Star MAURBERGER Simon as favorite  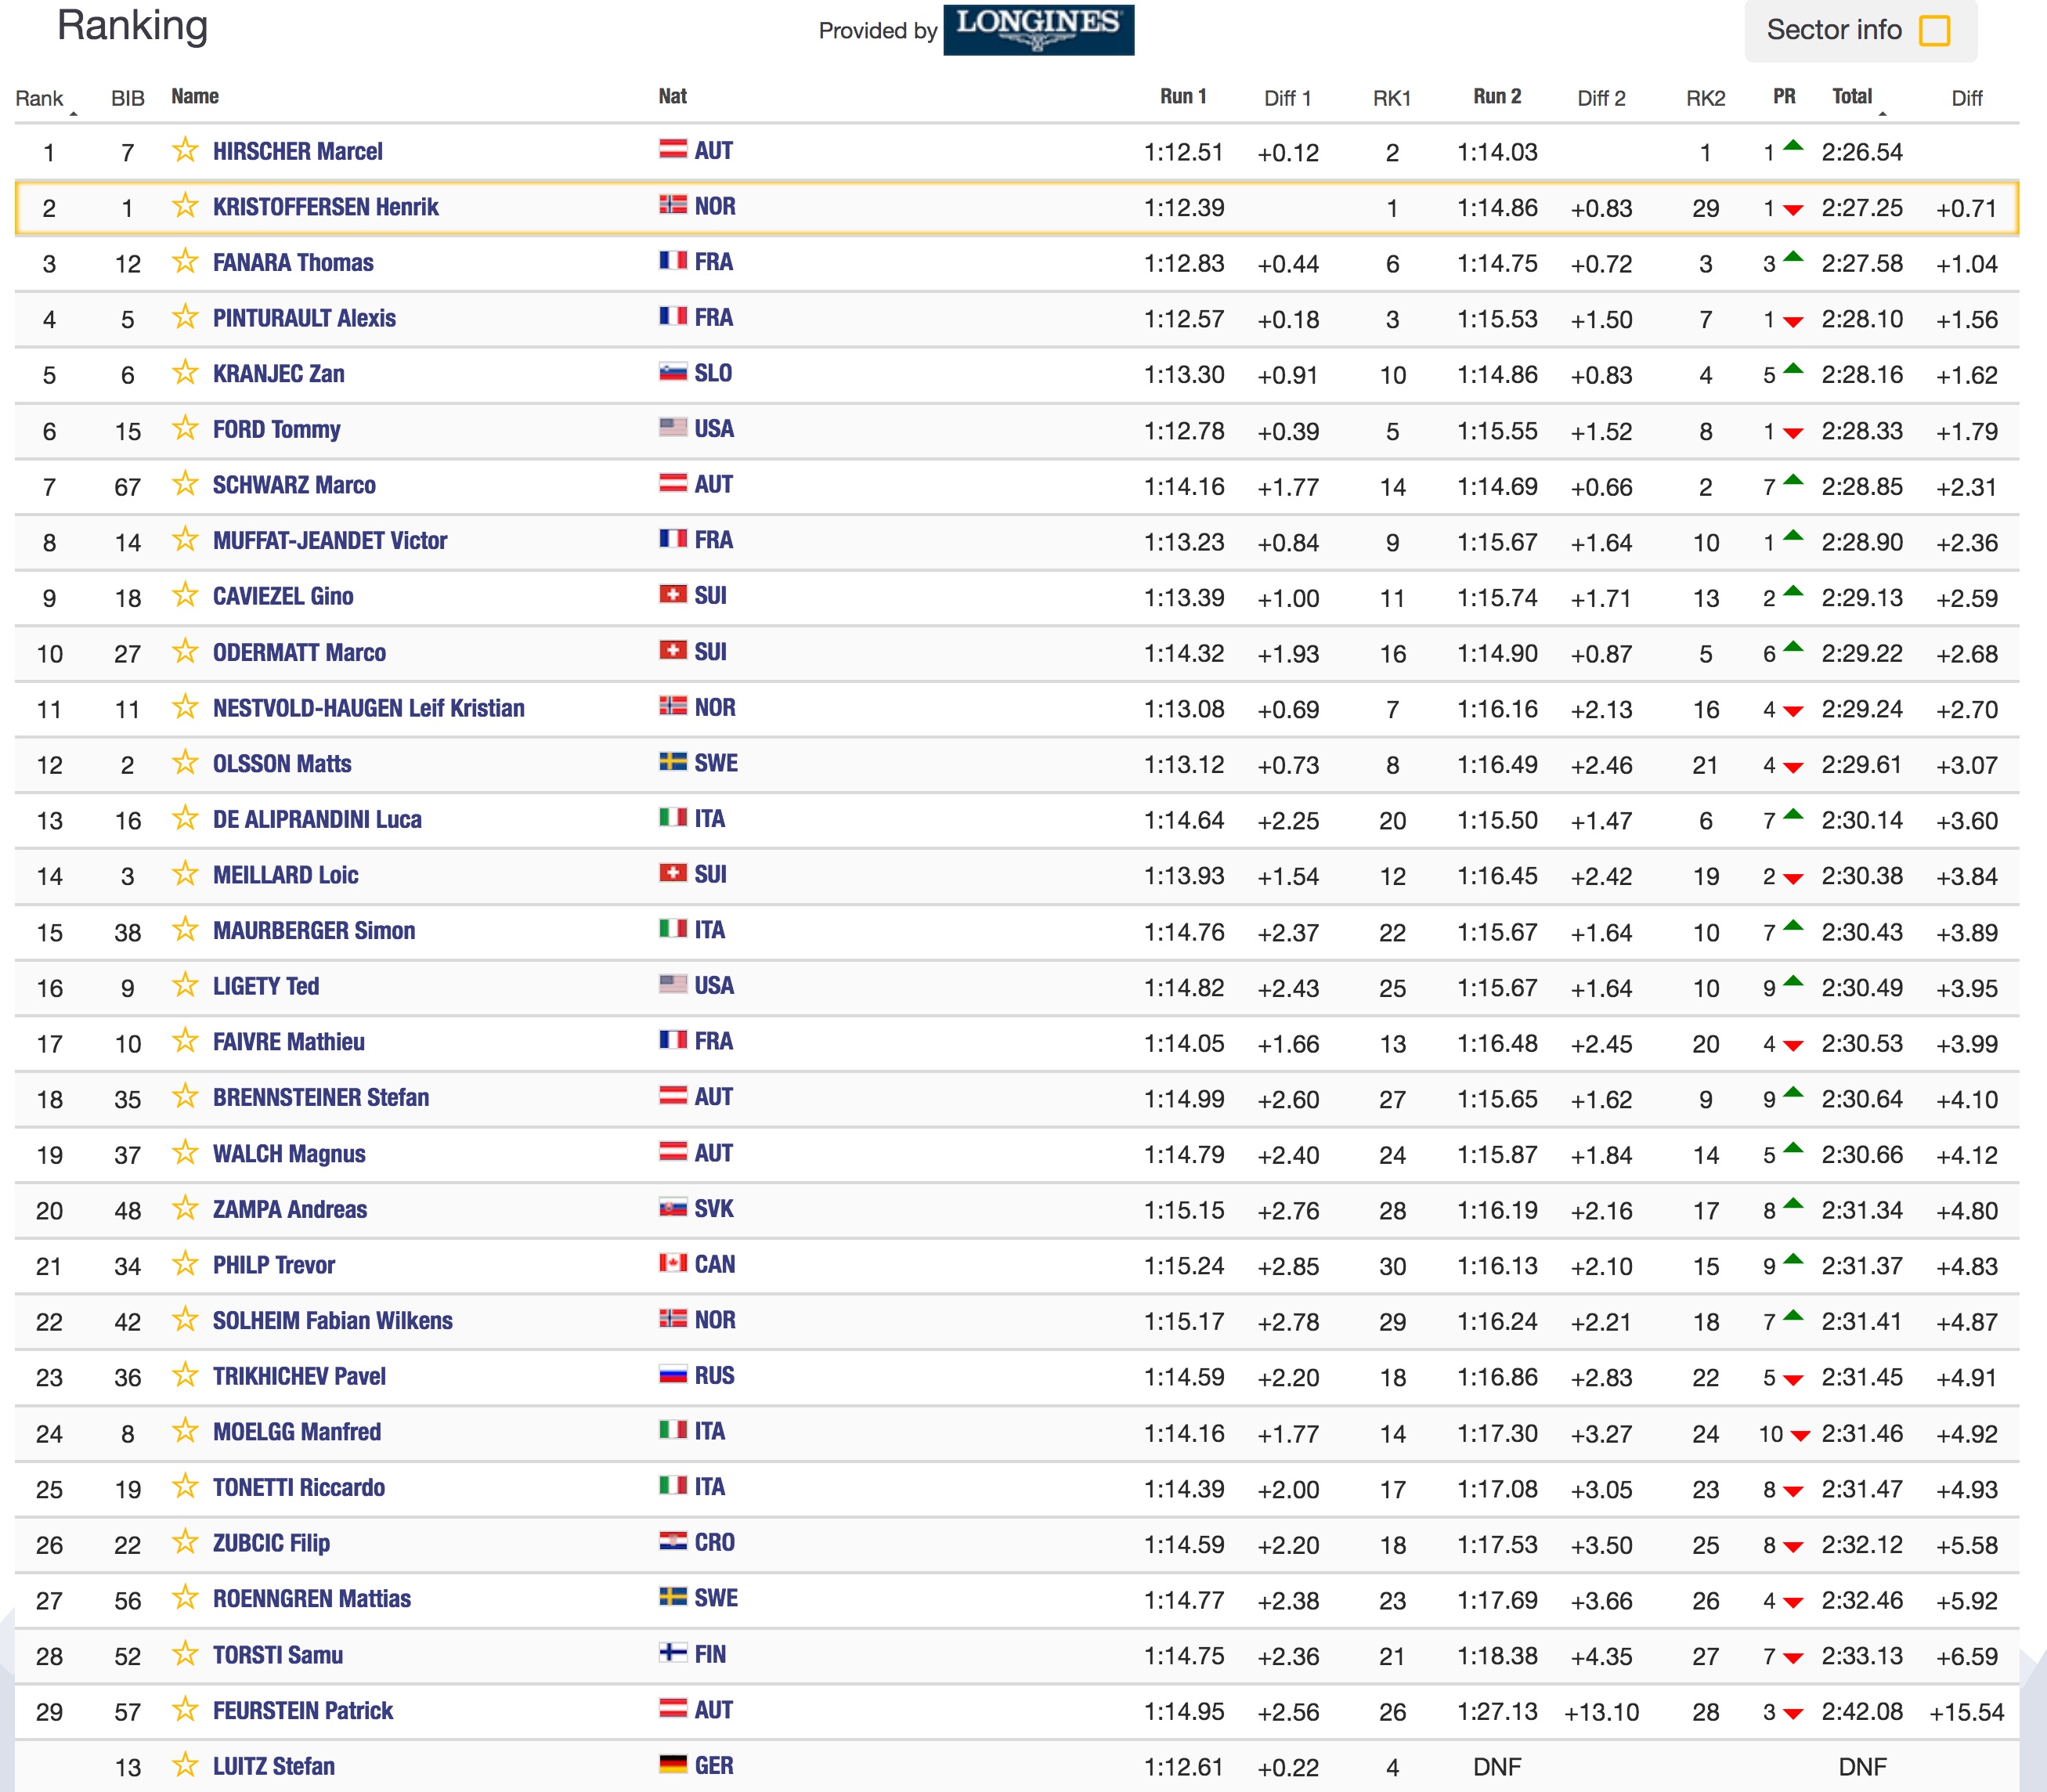click(x=185, y=931)
